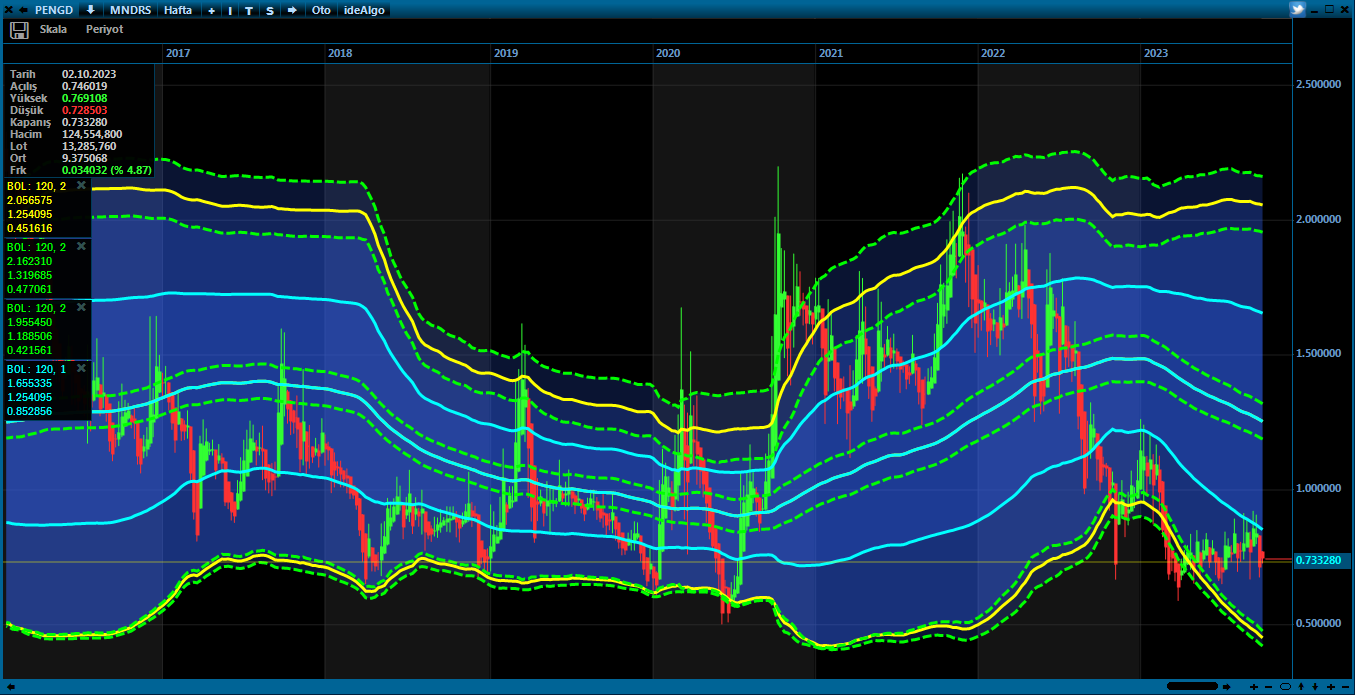Click the oval reset button at bottom
This screenshot has width=1355, height=695.
[x=1285, y=687]
